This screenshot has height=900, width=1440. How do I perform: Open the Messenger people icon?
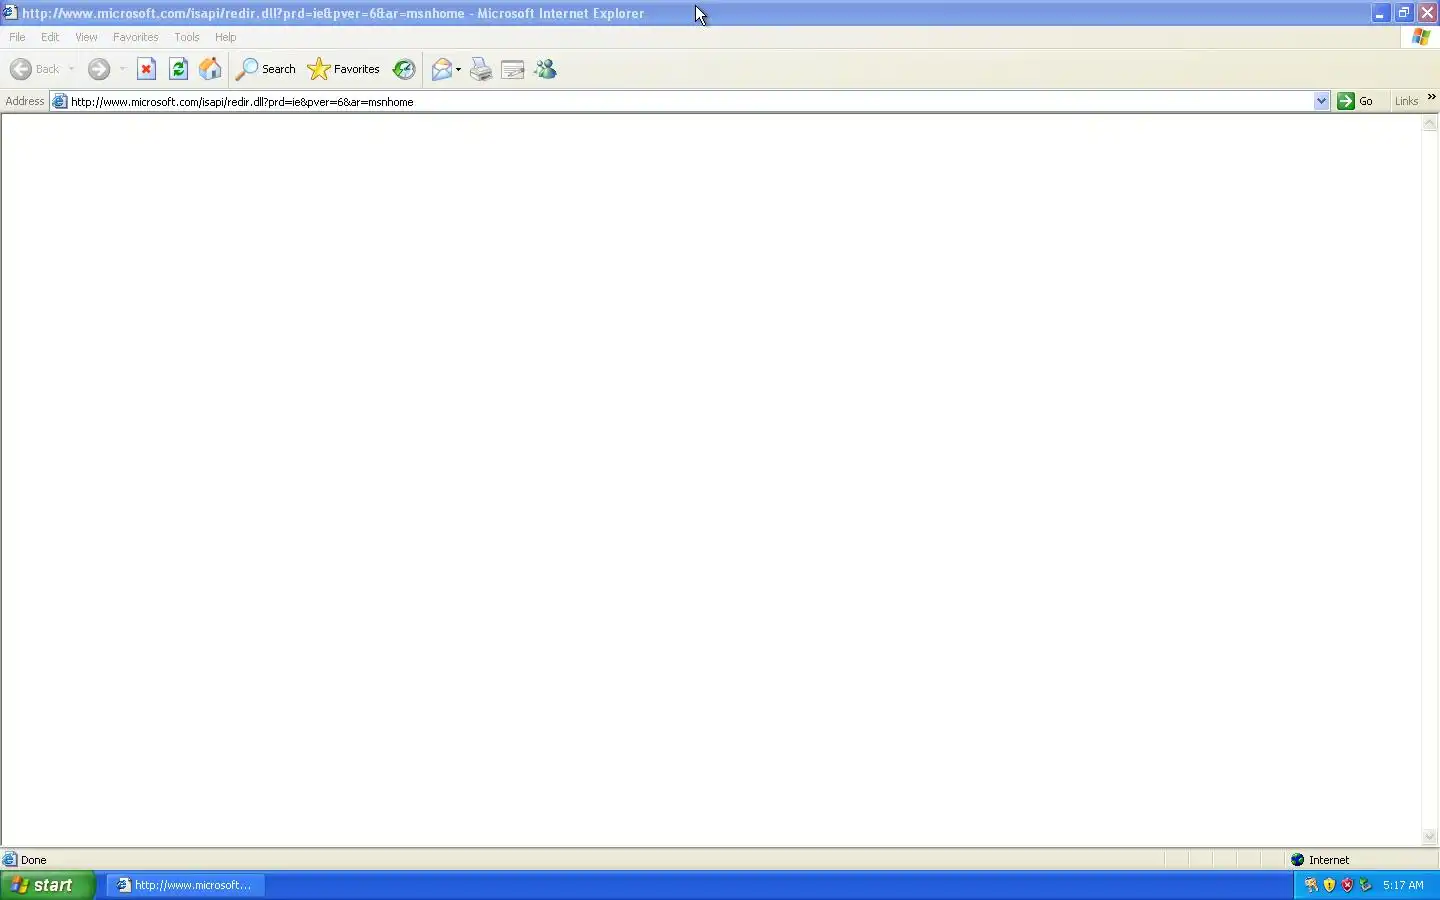pyautogui.click(x=545, y=69)
